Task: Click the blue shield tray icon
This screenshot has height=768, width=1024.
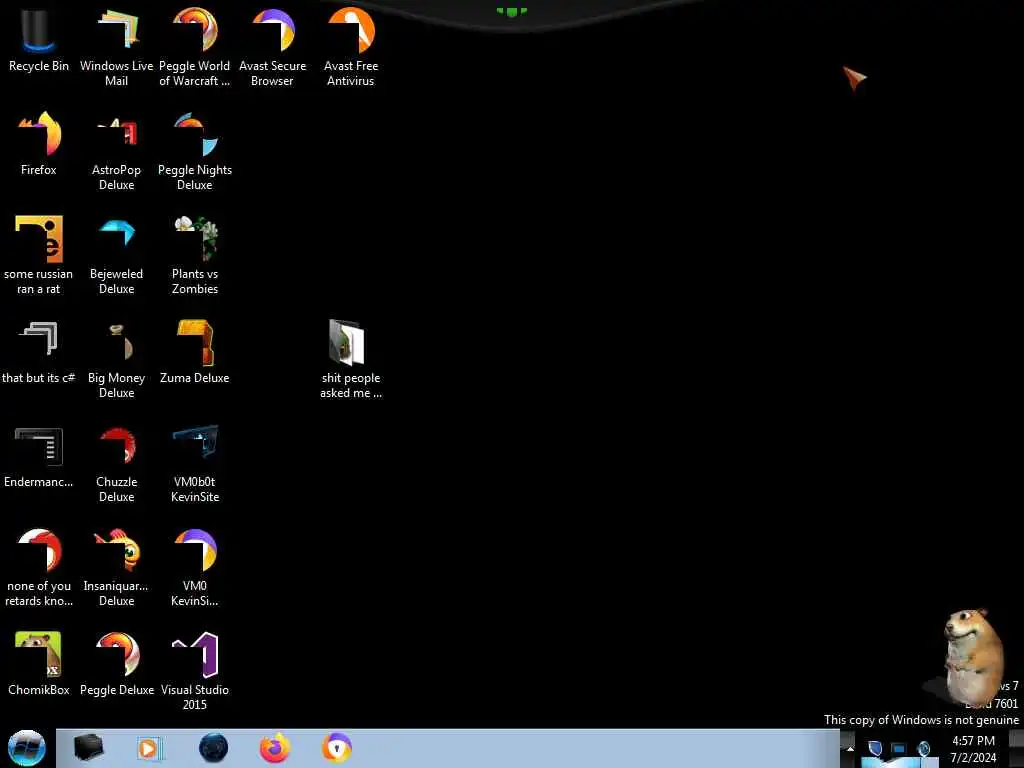Action: click(875, 748)
